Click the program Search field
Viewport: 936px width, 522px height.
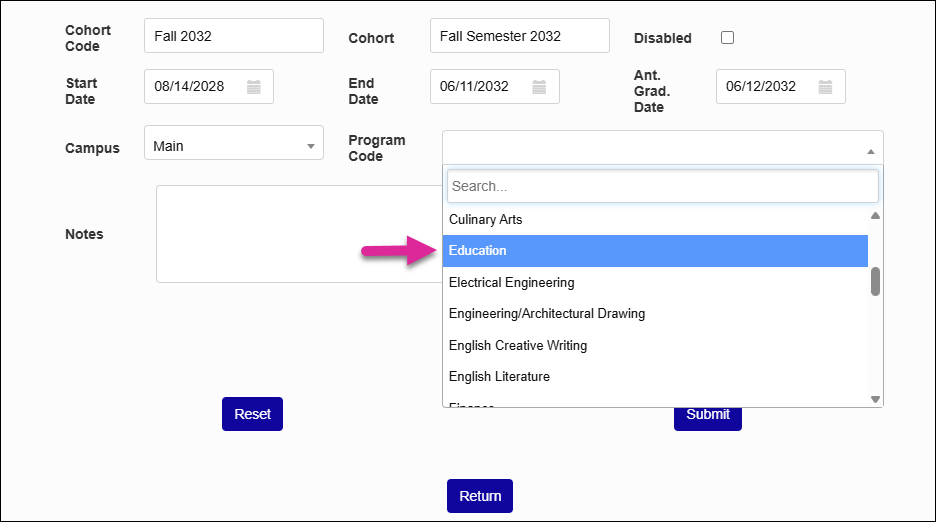pyautogui.click(x=663, y=186)
